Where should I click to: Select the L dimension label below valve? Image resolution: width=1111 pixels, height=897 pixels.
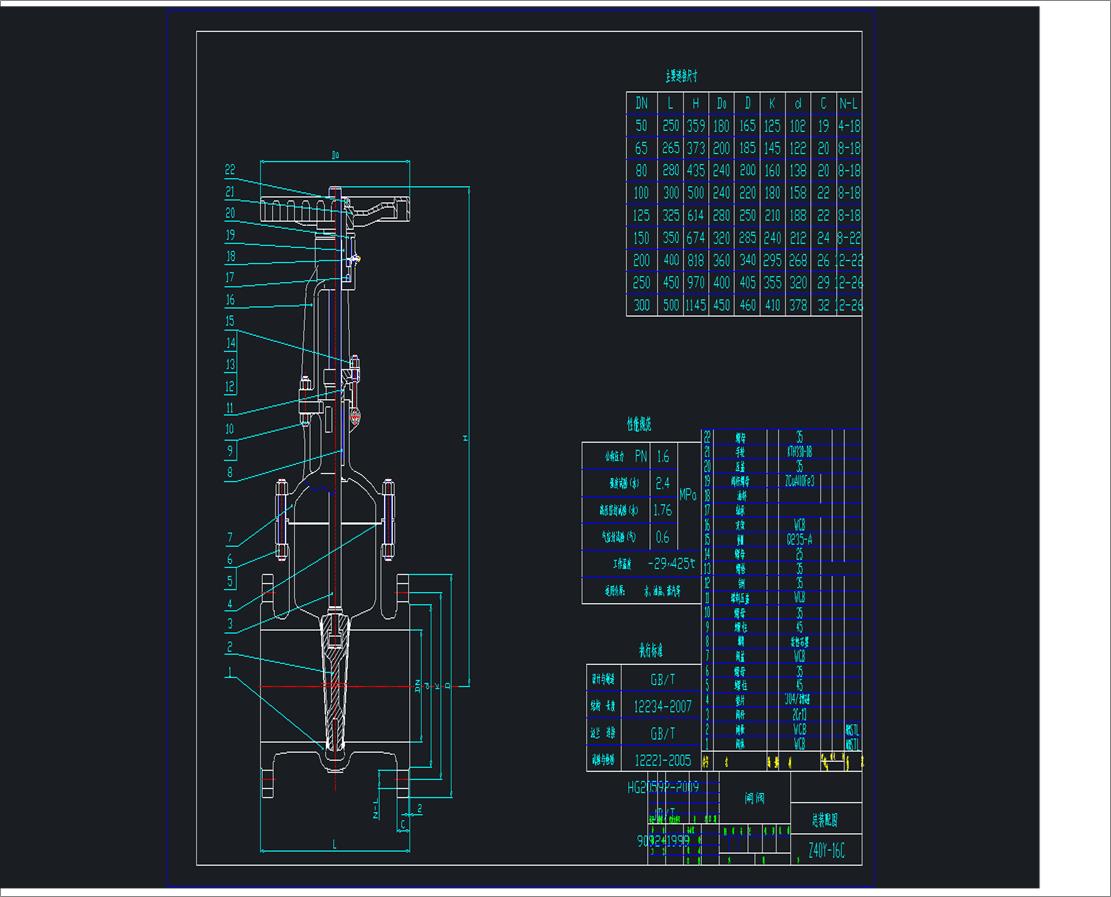pos(333,845)
